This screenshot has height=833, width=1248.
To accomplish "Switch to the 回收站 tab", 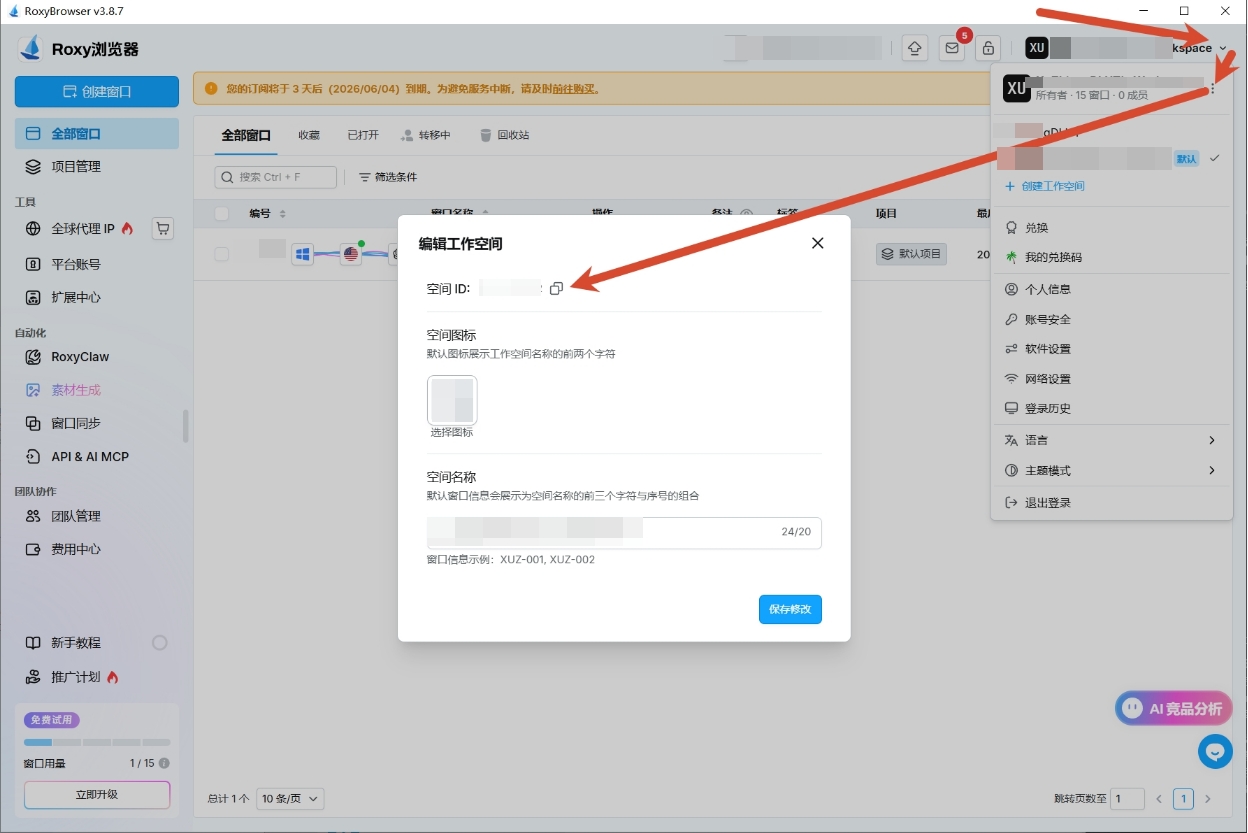I will [504, 135].
